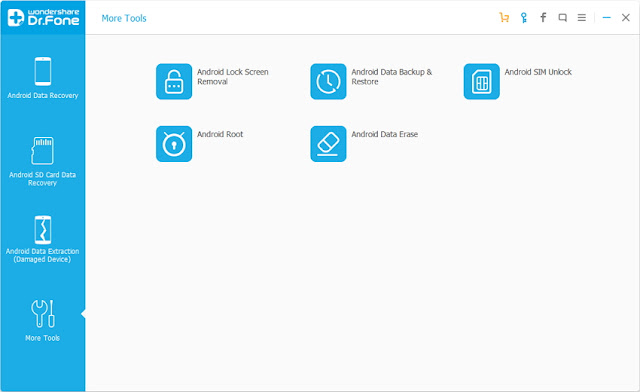Launch the Android Root icon
This screenshot has height=392, width=640.
(174, 144)
